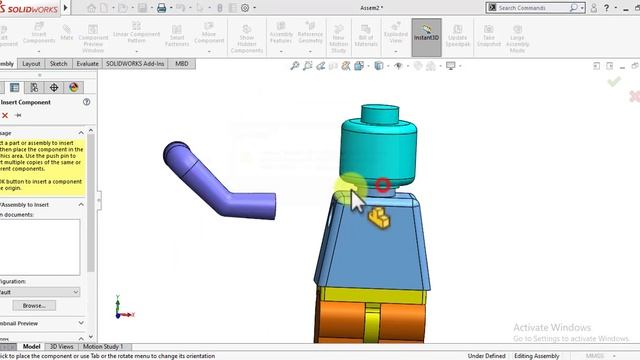Click the Previous View icon
This screenshot has width=640, height=360.
[320, 66]
